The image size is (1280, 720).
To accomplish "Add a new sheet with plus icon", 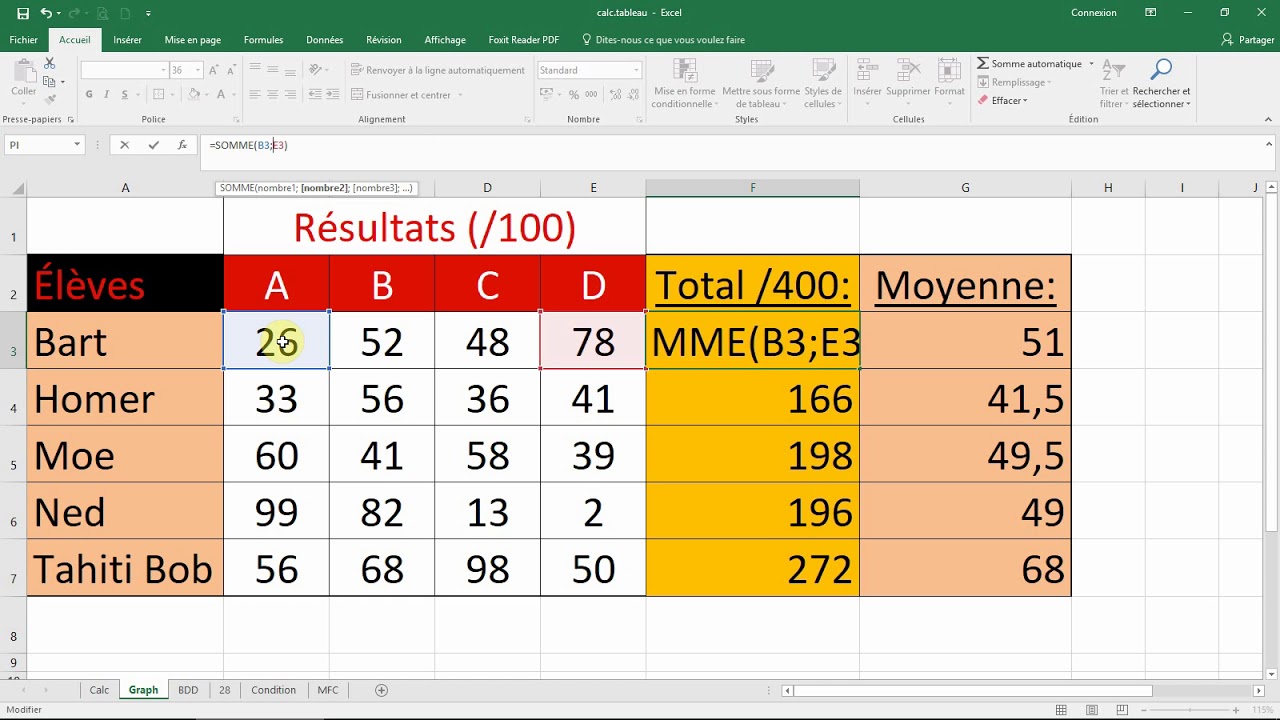I will coord(381,690).
